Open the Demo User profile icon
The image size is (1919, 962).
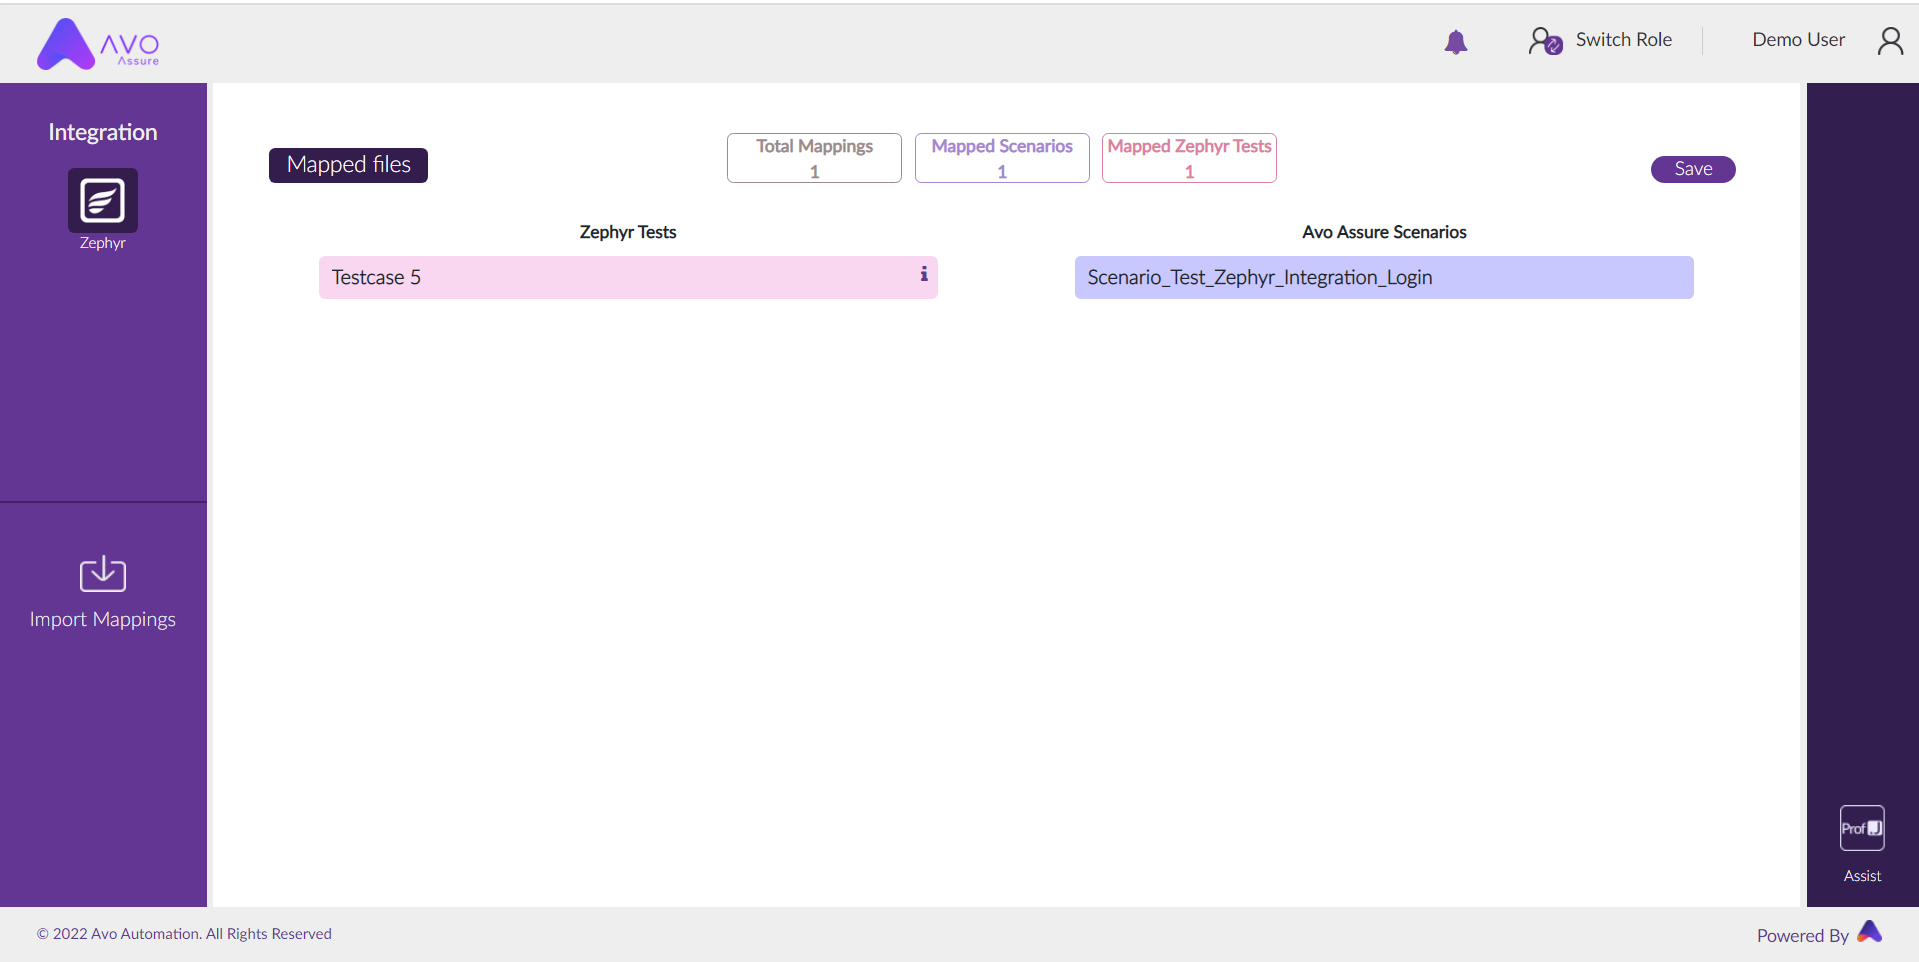1890,41
